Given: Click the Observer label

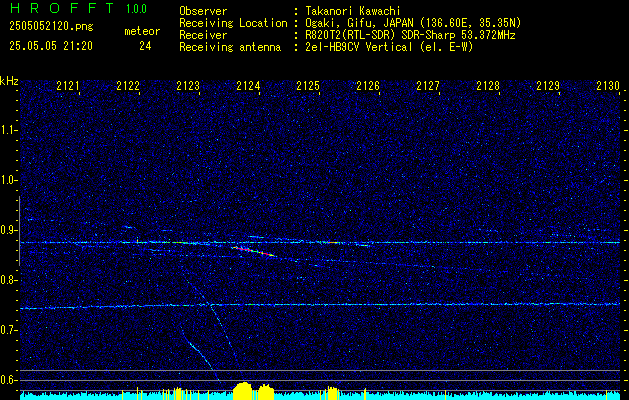Looking at the screenshot, I should coord(203,11).
